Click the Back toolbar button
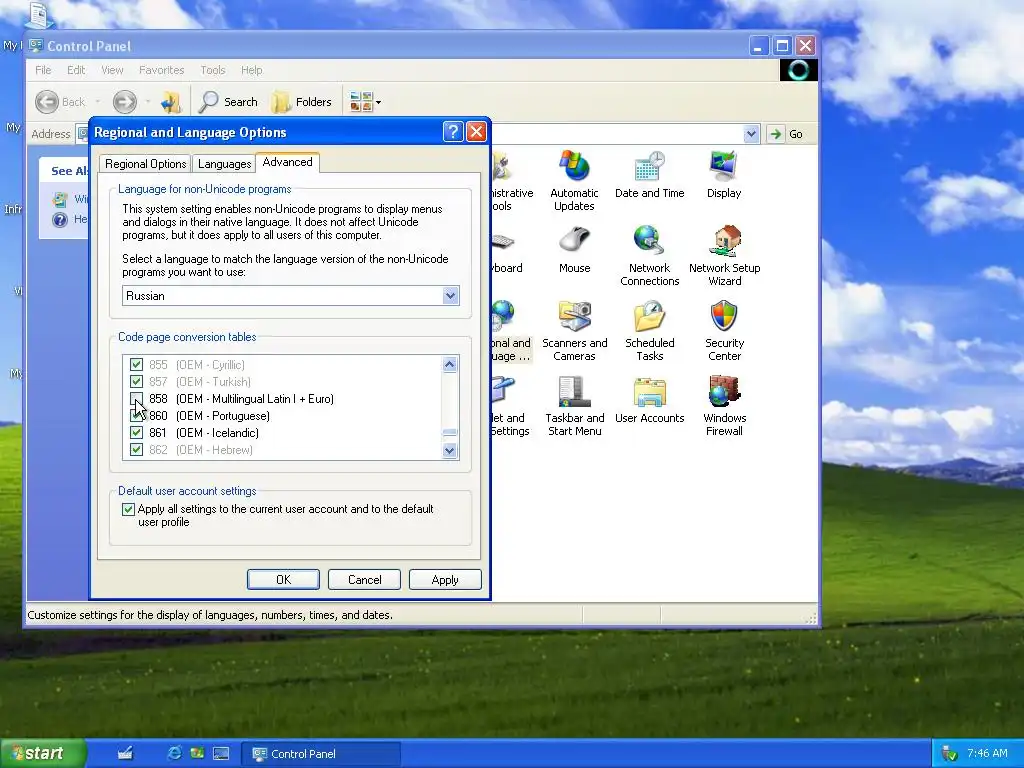1024x768 pixels. (60, 102)
